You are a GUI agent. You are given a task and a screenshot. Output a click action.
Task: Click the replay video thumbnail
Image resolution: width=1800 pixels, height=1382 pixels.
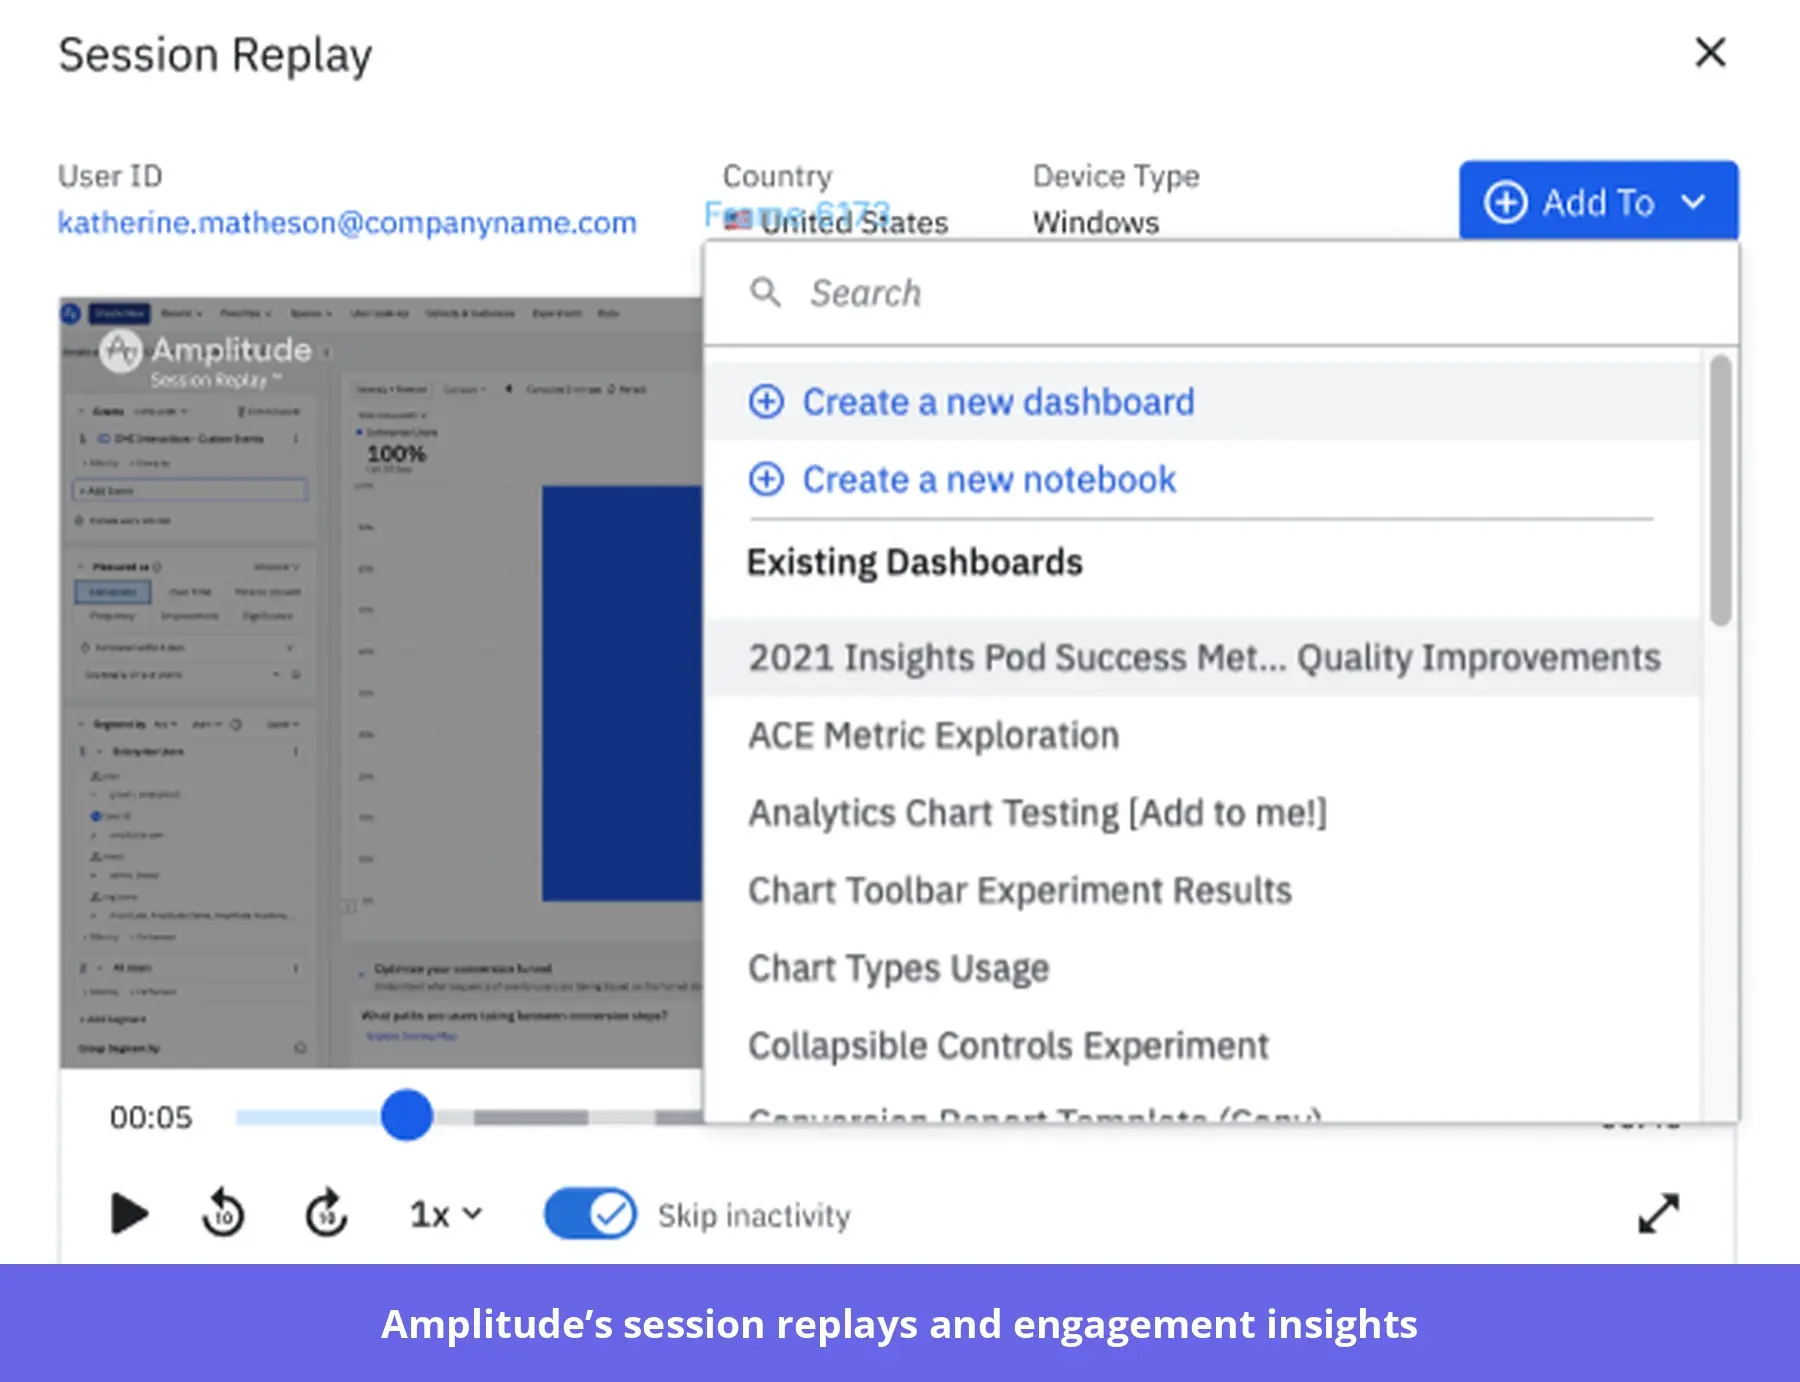(x=381, y=682)
